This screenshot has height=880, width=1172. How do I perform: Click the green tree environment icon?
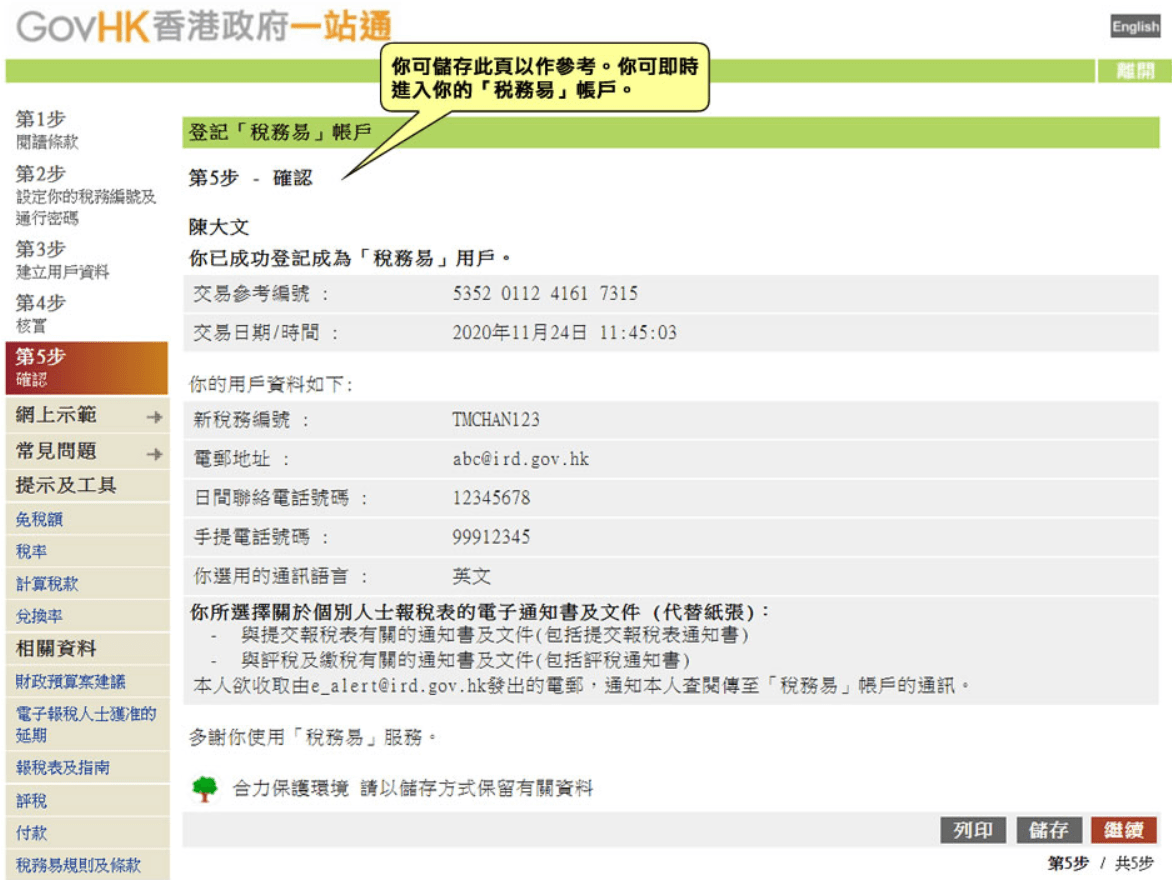click(x=204, y=789)
